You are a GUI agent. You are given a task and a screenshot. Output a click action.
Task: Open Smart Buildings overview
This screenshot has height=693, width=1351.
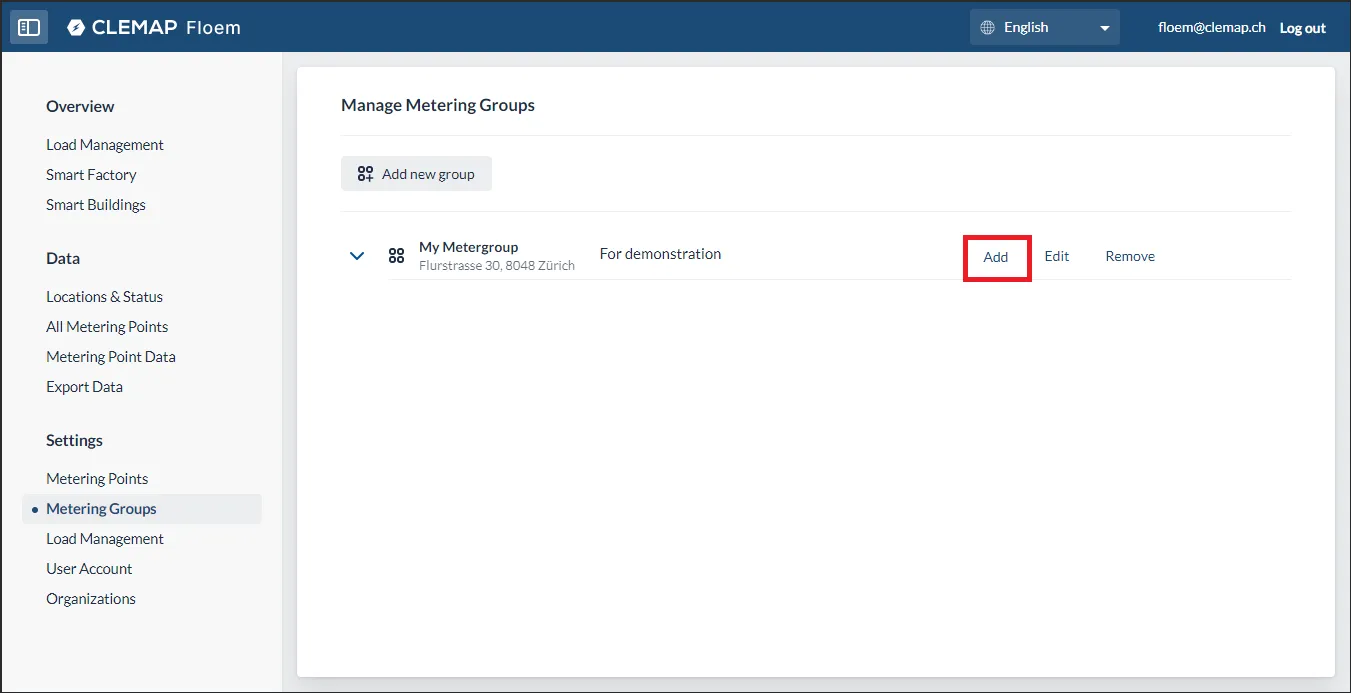(x=96, y=205)
